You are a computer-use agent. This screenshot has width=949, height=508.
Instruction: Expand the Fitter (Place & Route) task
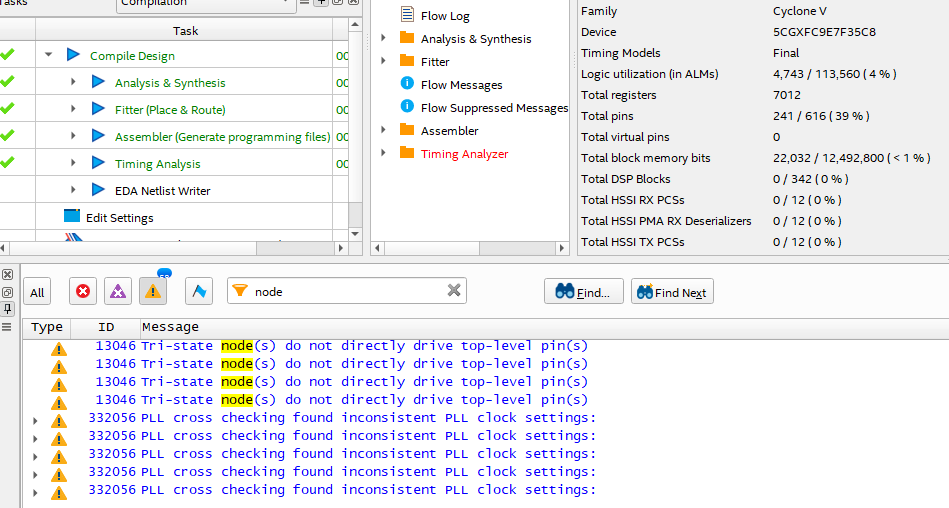click(73, 109)
